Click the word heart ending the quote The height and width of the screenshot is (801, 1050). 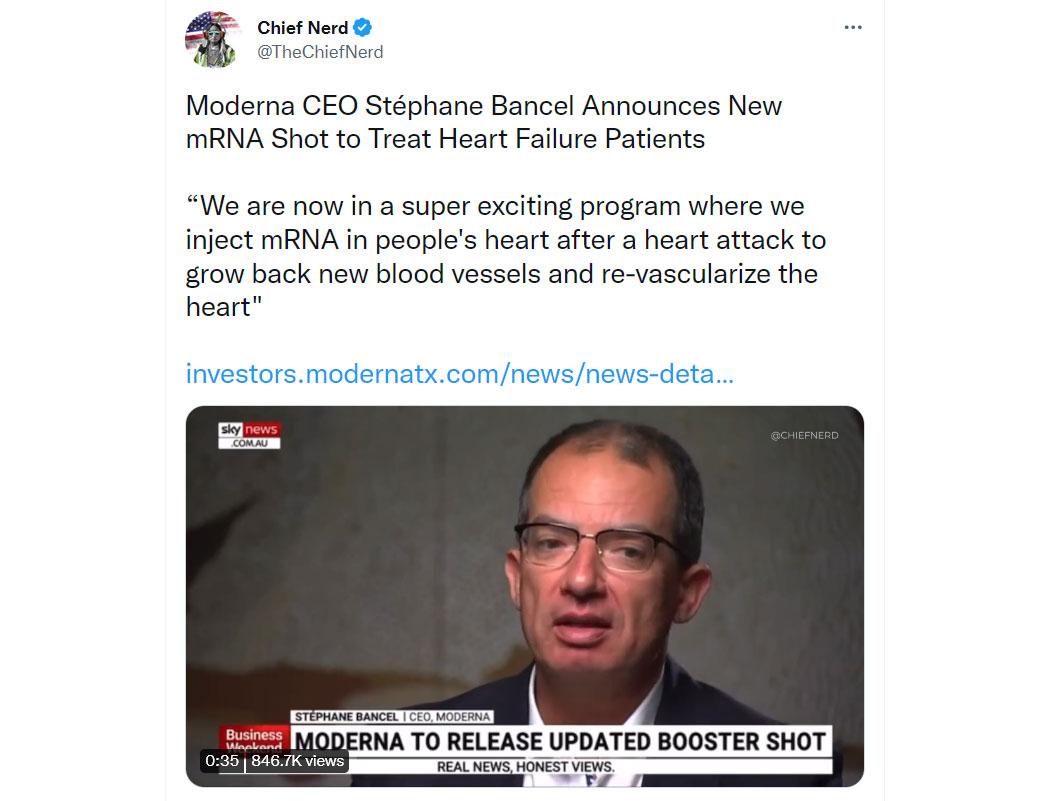(x=218, y=307)
